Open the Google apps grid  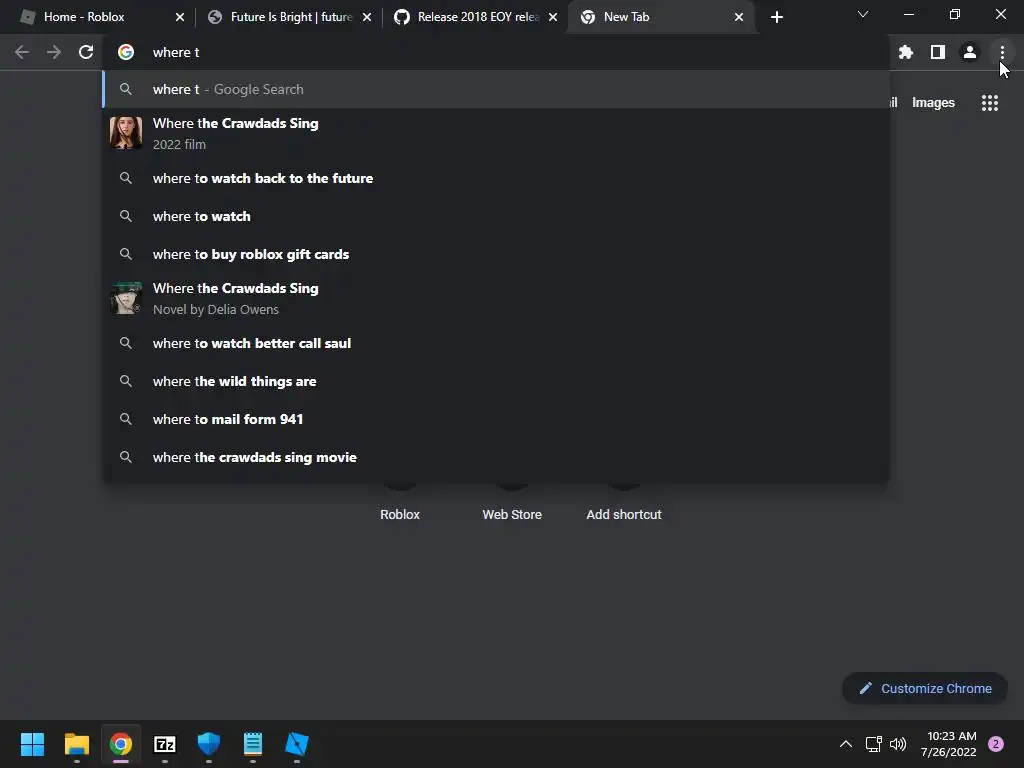click(x=989, y=103)
